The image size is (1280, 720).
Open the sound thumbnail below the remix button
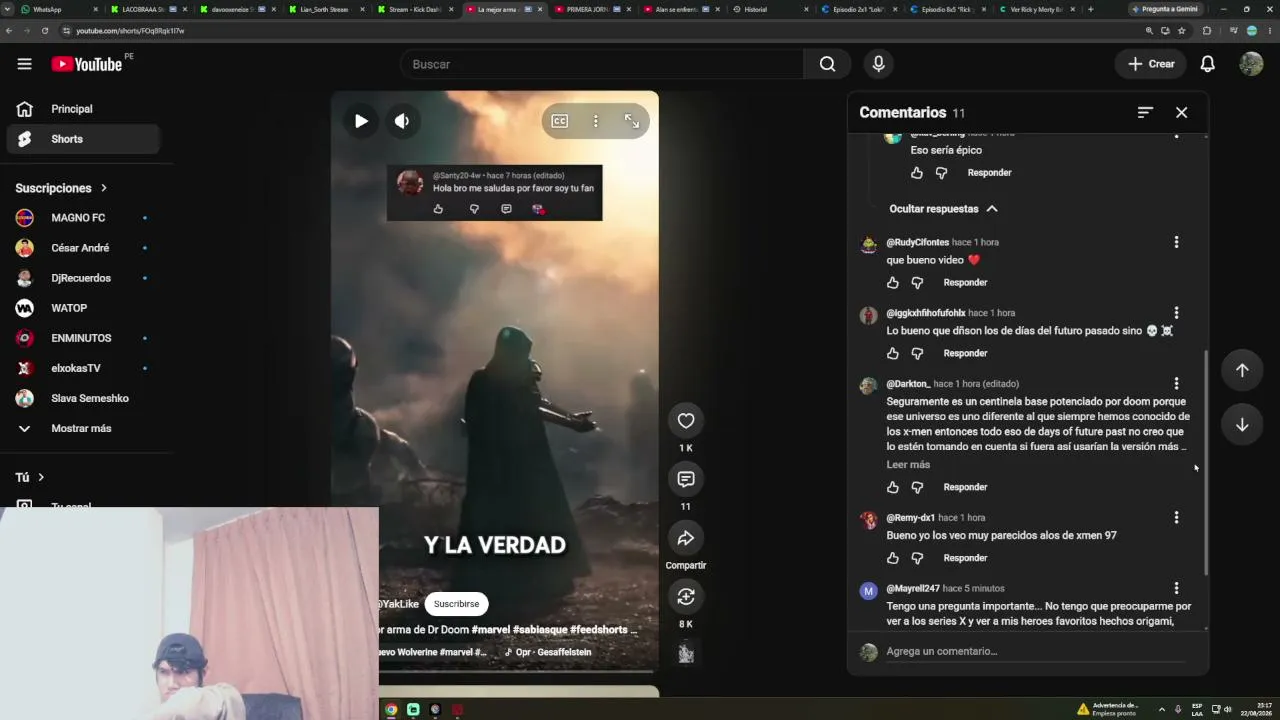686,653
